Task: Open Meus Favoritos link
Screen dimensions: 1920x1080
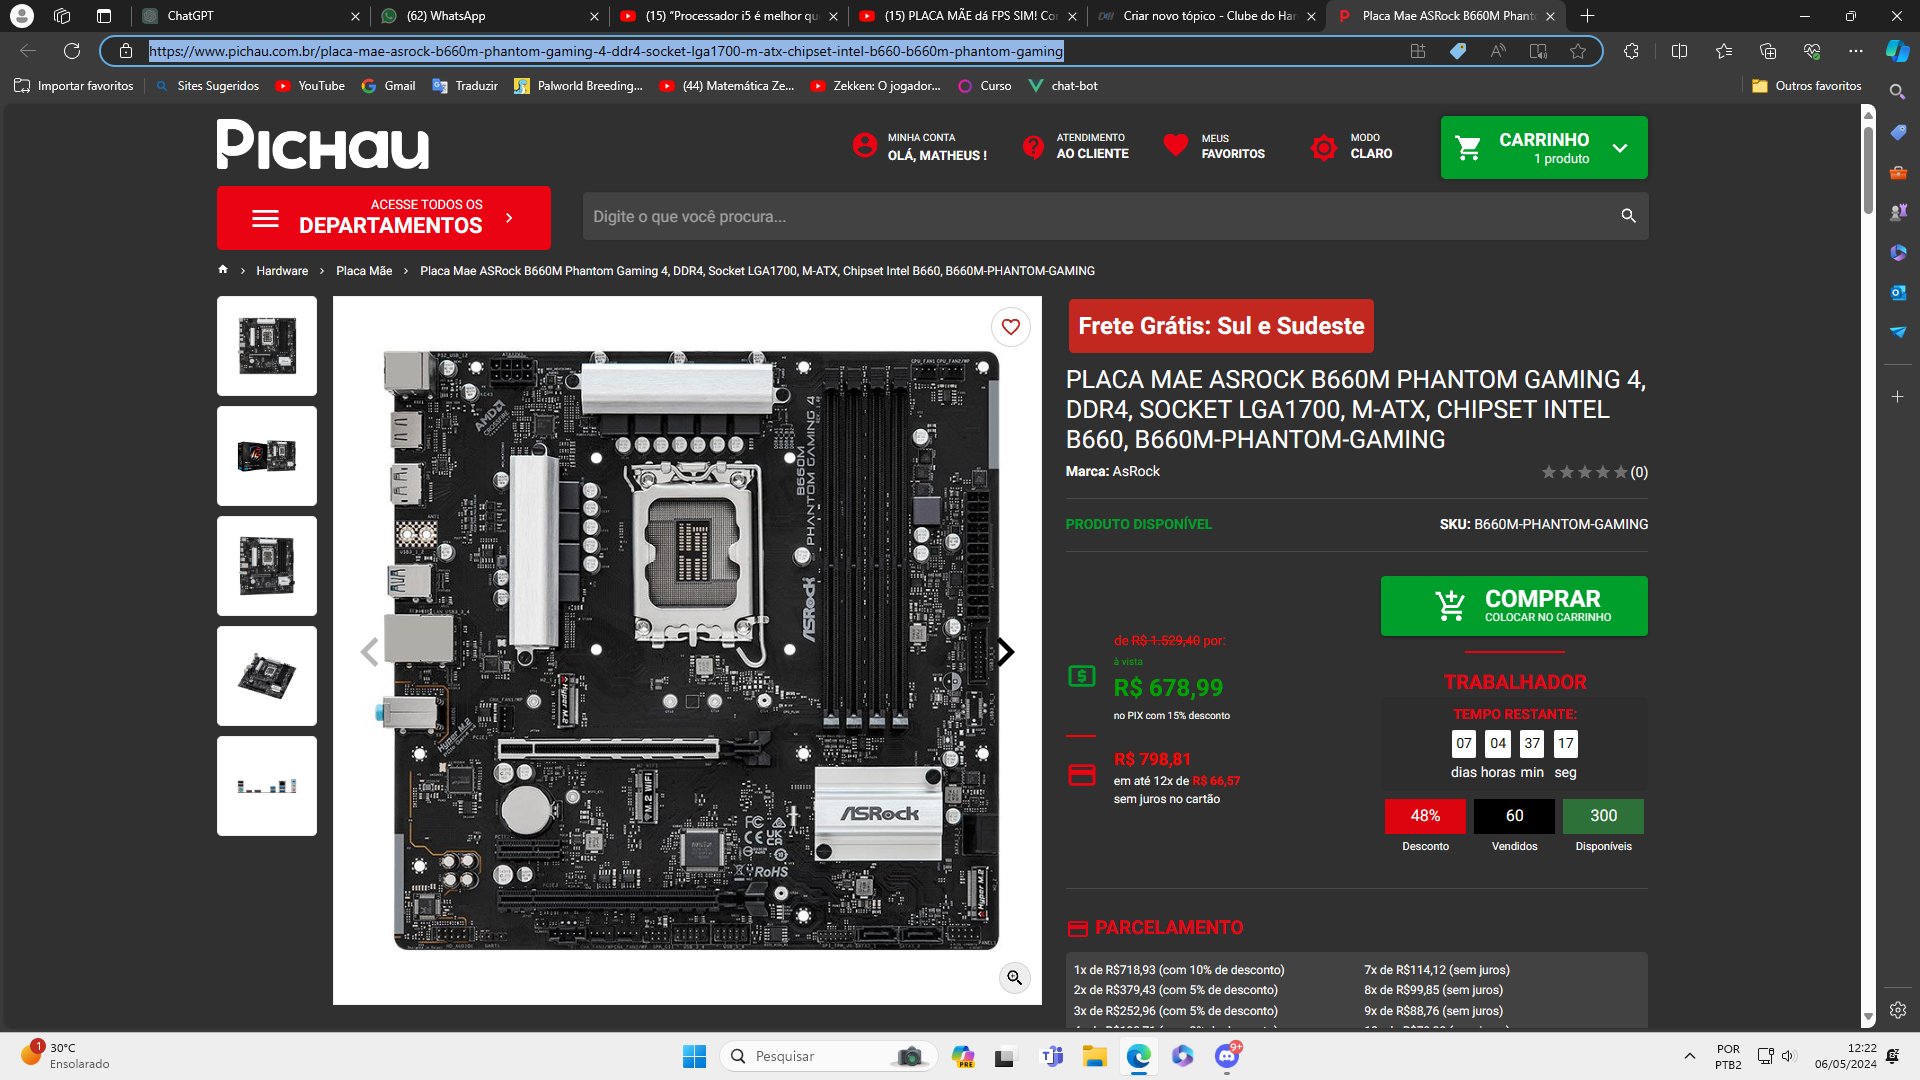Action: tap(1214, 147)
